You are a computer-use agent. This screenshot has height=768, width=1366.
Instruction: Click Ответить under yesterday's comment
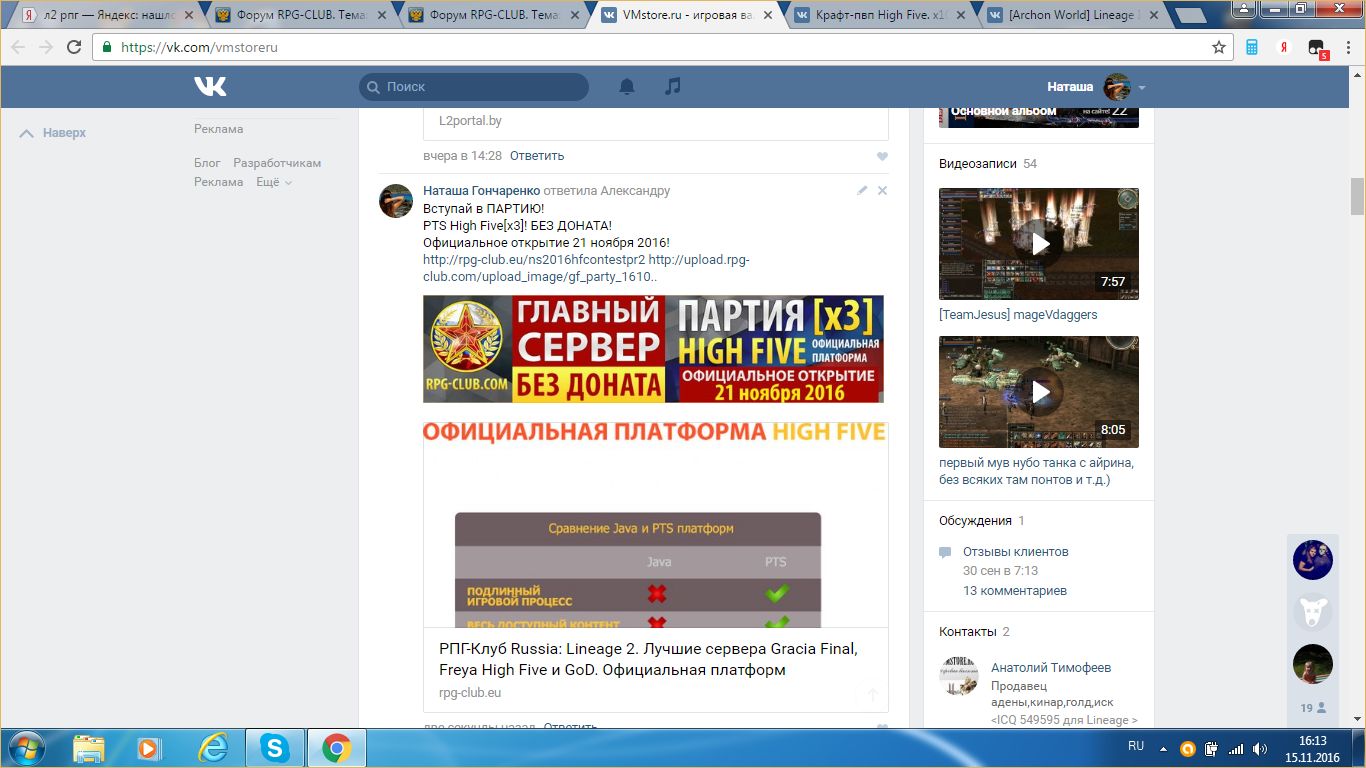537,156
